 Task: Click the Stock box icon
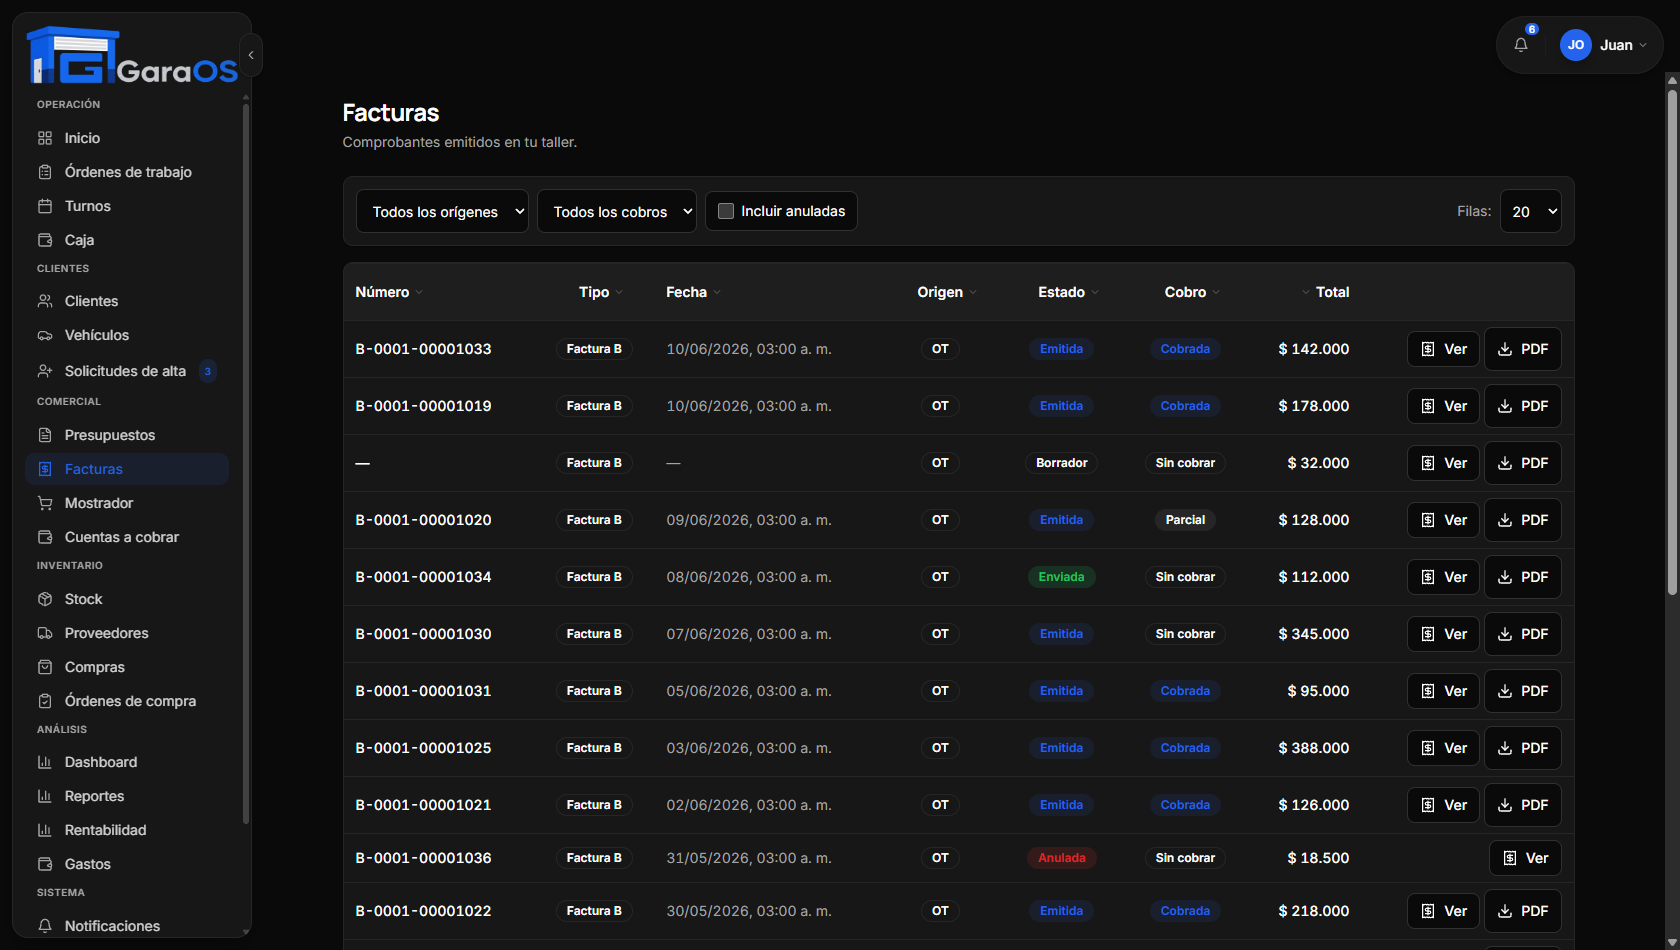[45, 599]
